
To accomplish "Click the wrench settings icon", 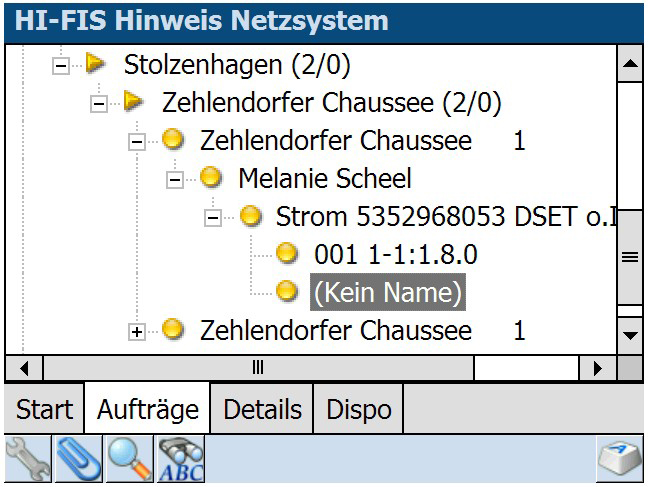I will coord(26,458).
